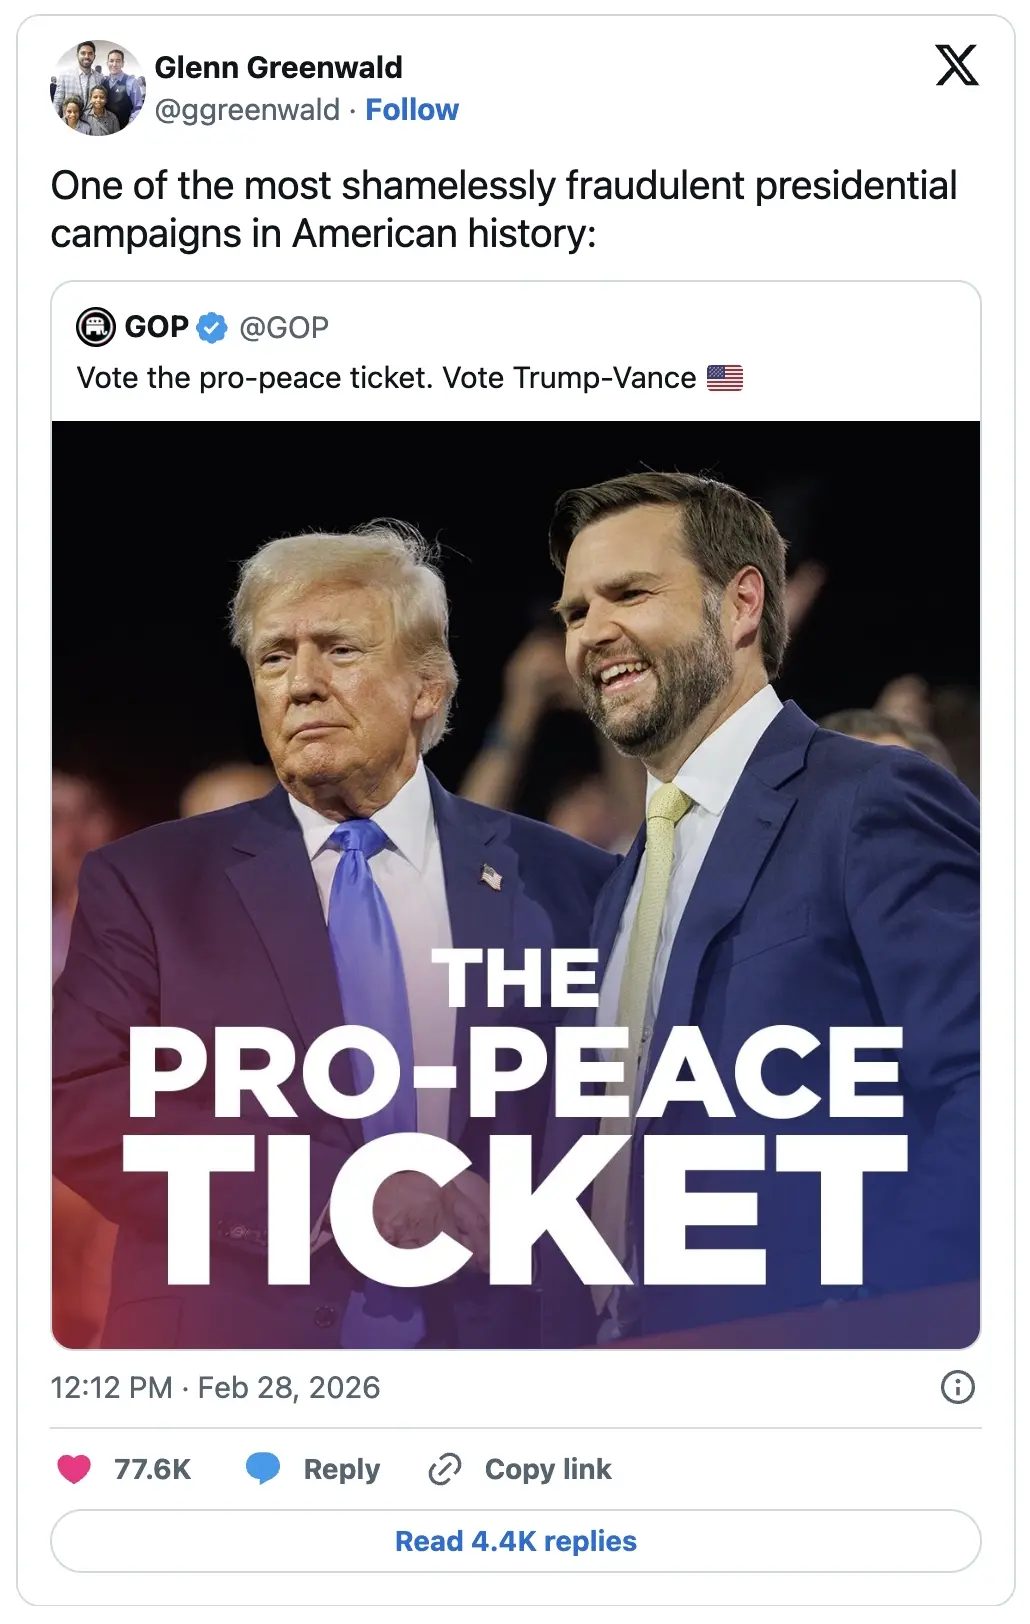Click the GOP elephant avatar icon
The width and height of the screenshot is (1030, 1624).
click(96, 327)
